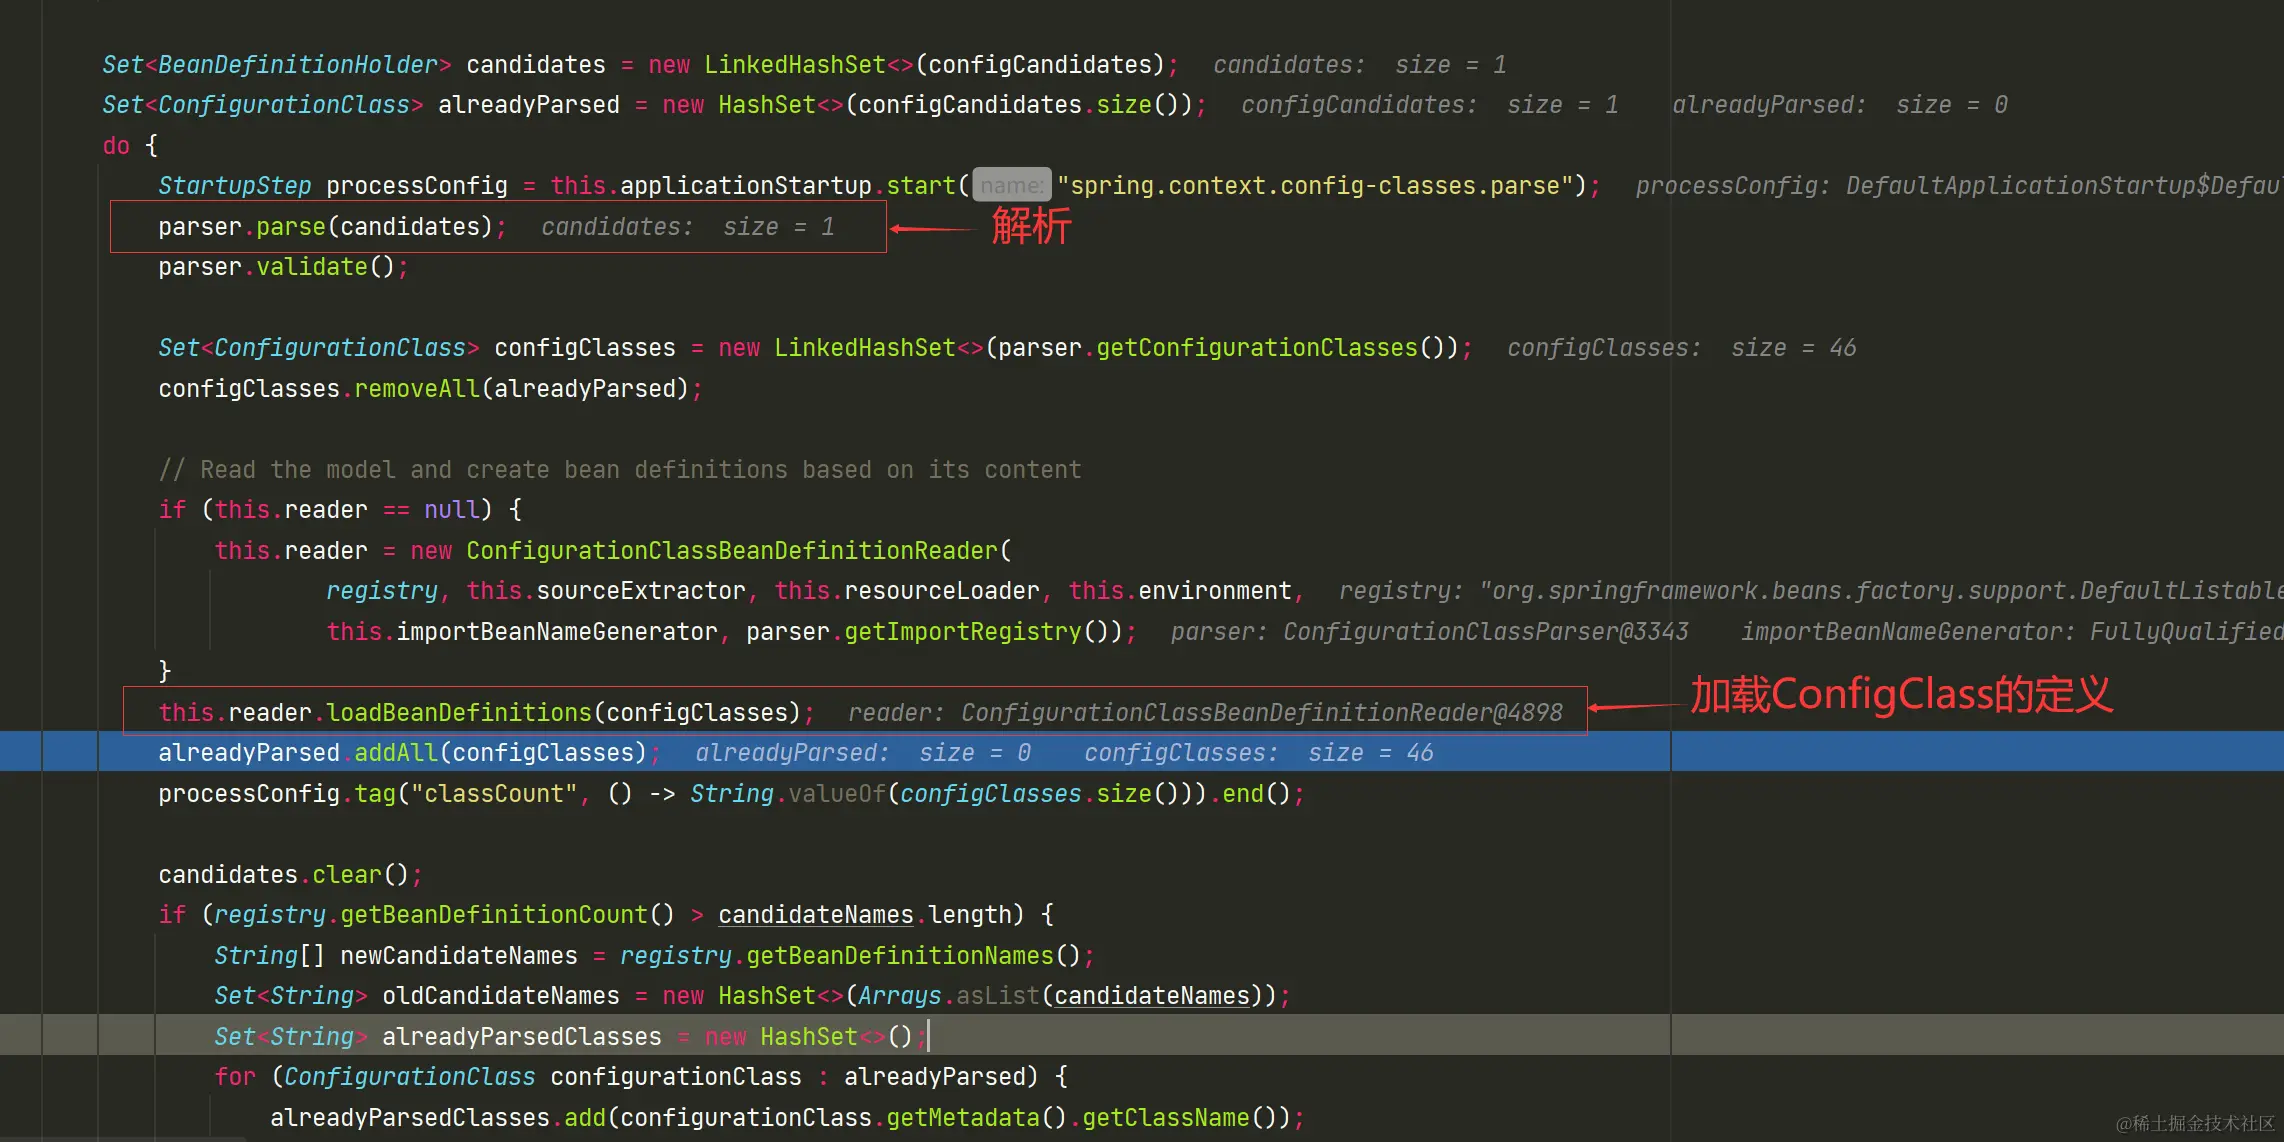Click the 'reader: ConfigurationClassBeanDefinitionReader@4898' debug hint
The image size is (2284, 1142).
pos(1205,713)
